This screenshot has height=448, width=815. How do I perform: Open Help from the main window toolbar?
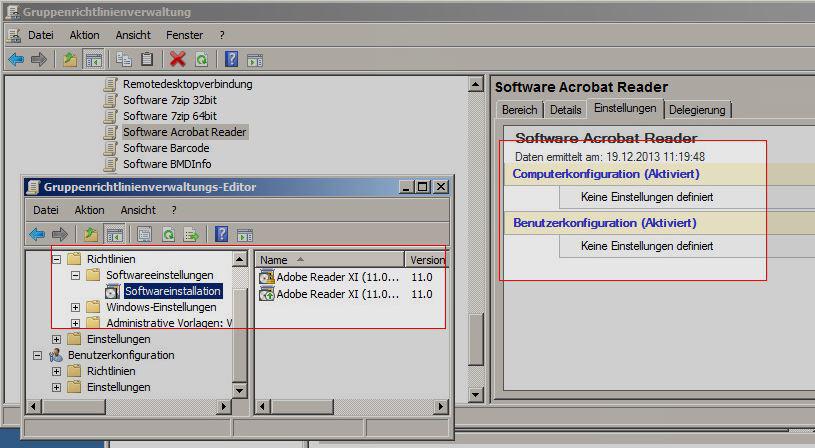[231, 59]
